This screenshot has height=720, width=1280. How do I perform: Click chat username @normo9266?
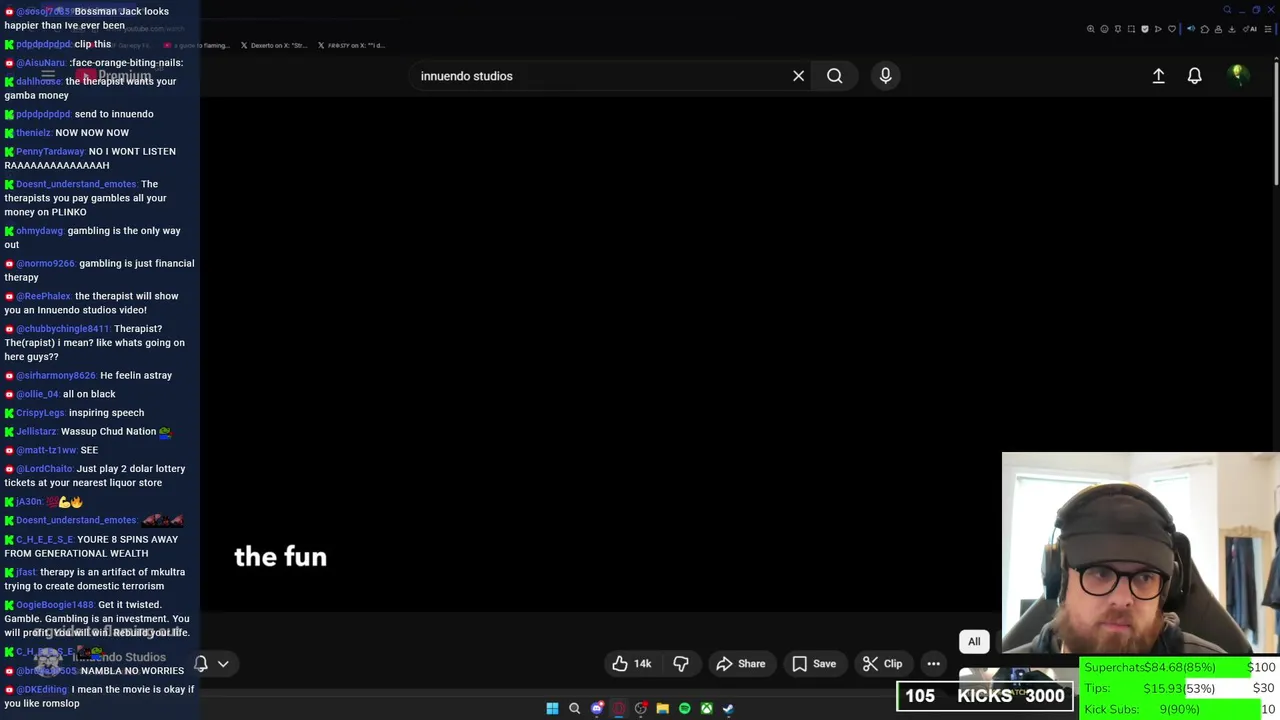pos(45,263)
